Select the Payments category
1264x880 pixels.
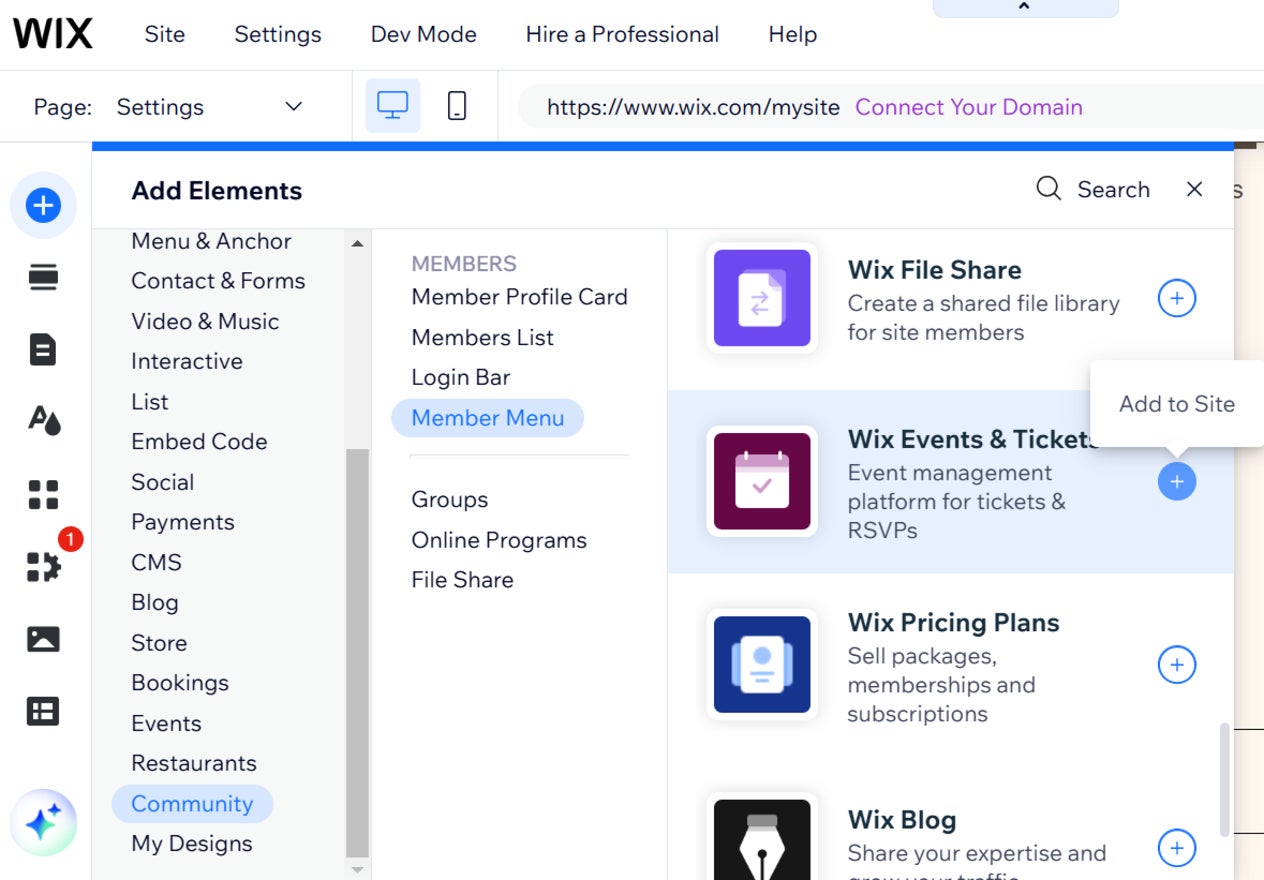click(183, 522)
